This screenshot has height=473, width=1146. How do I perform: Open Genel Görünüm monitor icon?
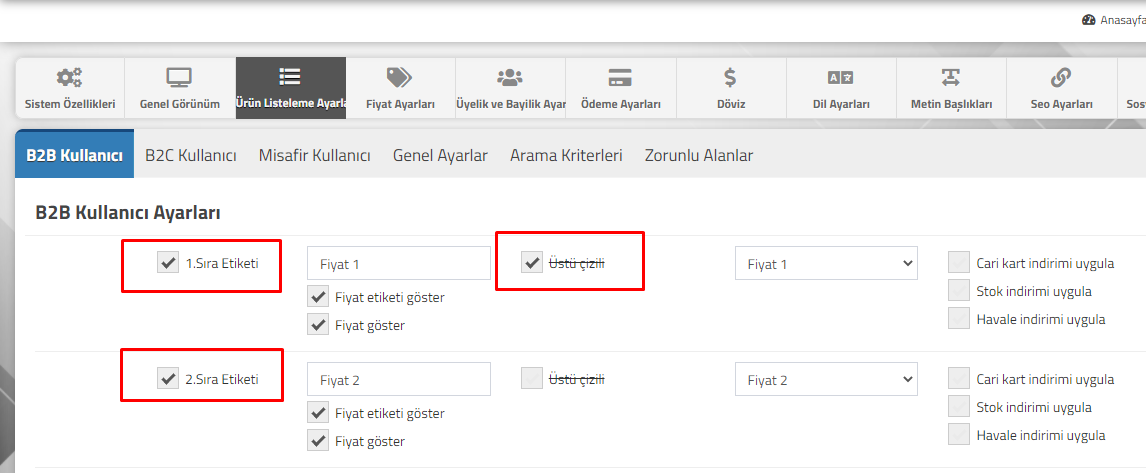[x=179, y=77]
